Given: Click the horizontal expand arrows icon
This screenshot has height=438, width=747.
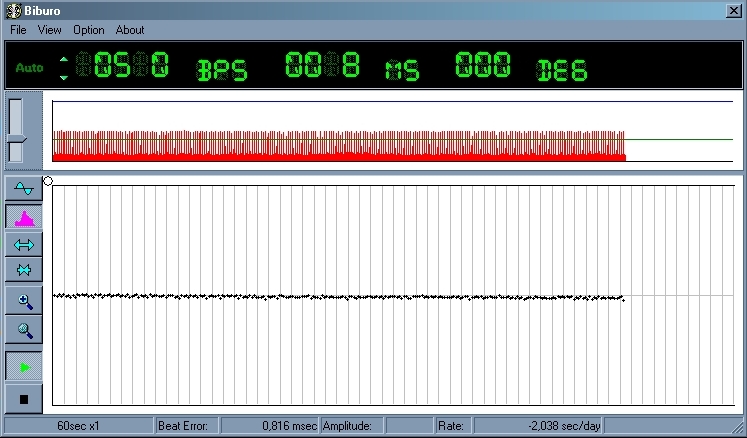Looking at the screenshot, I should pyautogui.click(x=24, y=244).
